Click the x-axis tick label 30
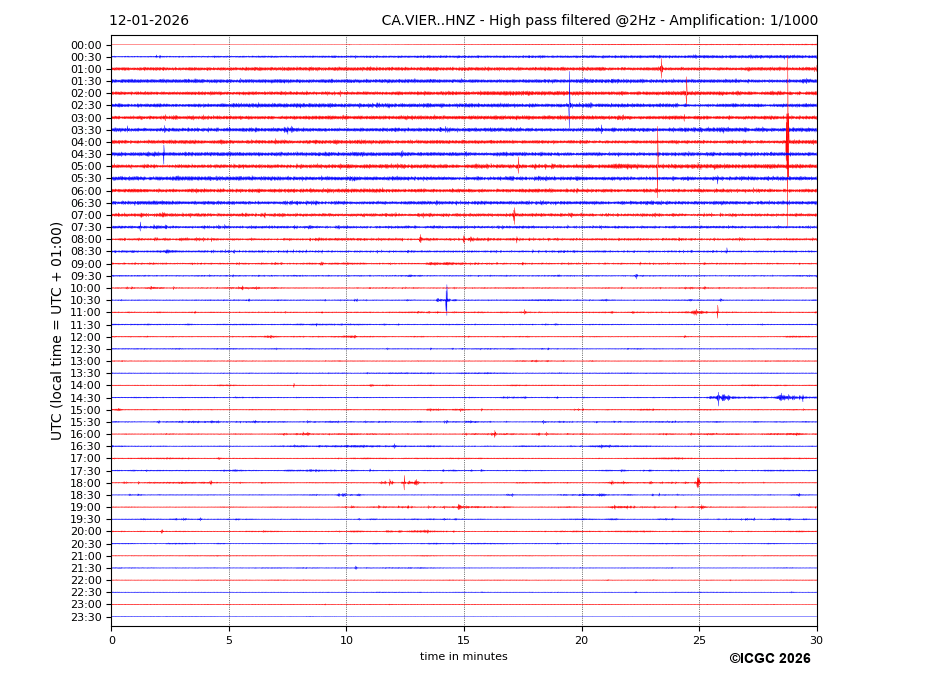This screenshot has width=927, height=696. [x=816, y=640]
